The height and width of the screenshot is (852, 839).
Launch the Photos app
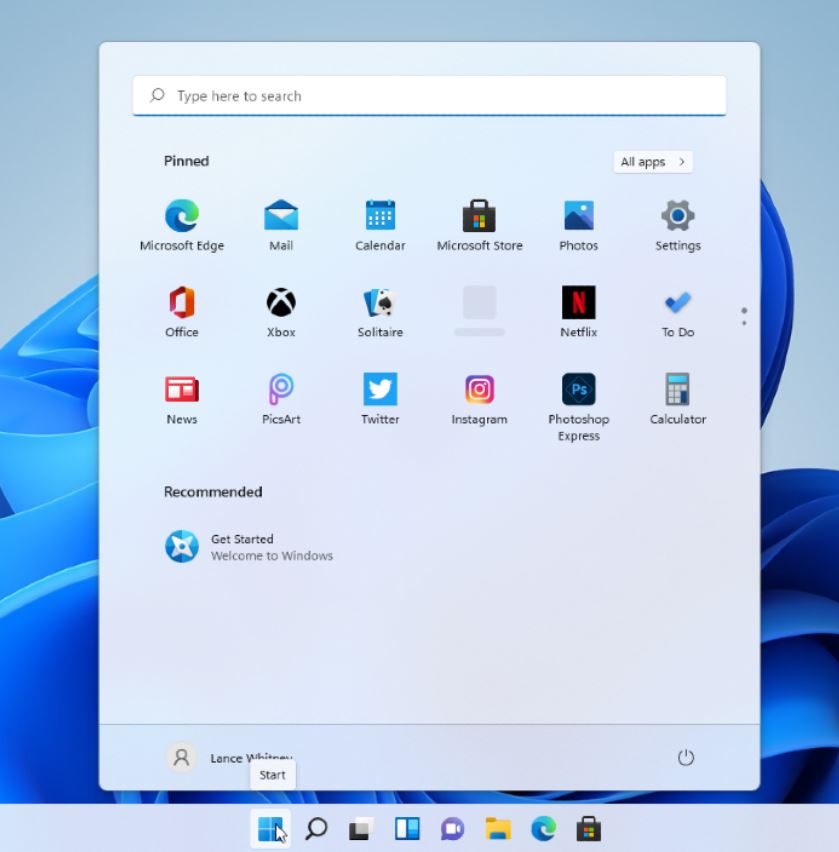tap(579, 225)
